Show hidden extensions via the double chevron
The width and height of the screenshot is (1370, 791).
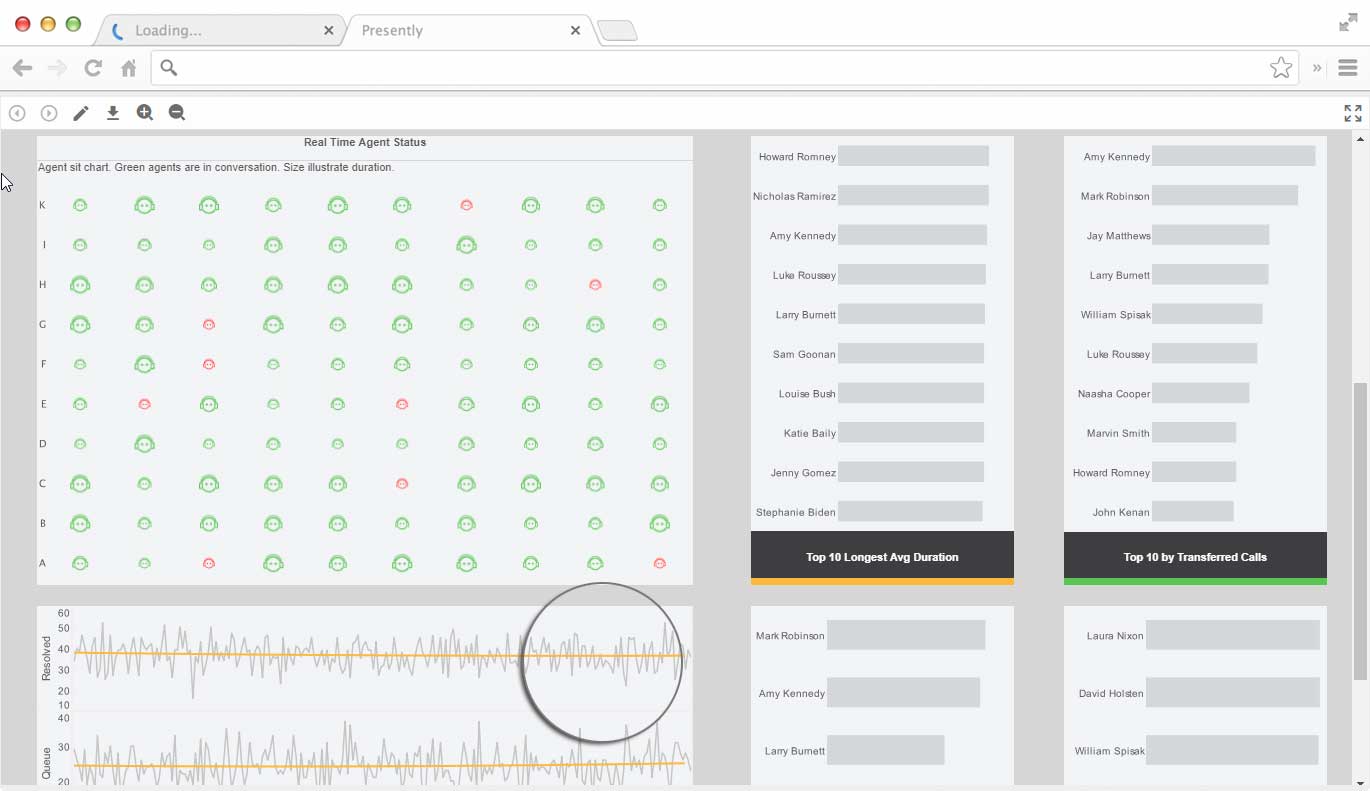click(x=1317, y=68)
